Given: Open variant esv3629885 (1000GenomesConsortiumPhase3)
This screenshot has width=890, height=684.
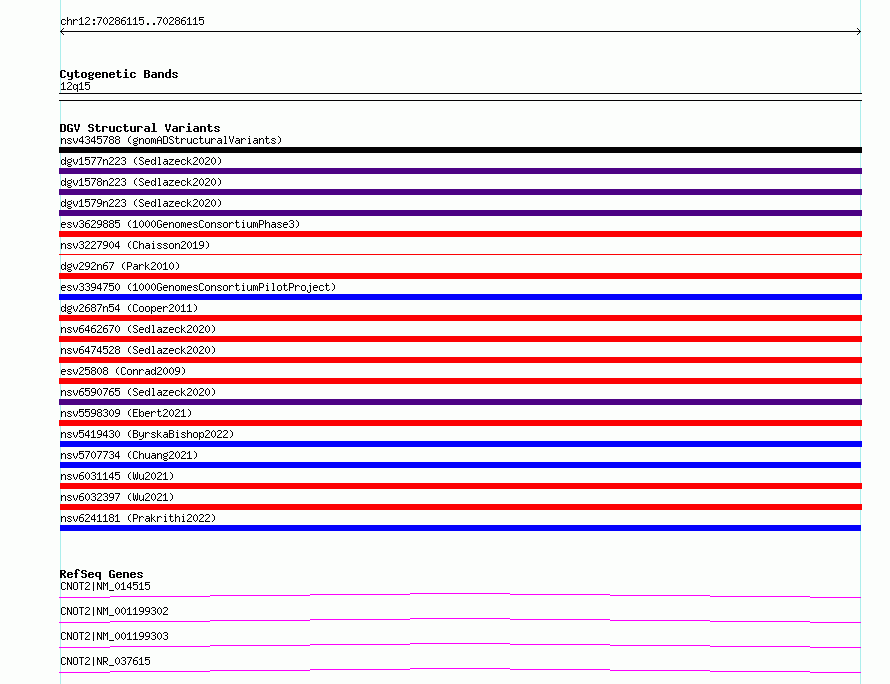Looking at the screenshot, I should point(180,224).
